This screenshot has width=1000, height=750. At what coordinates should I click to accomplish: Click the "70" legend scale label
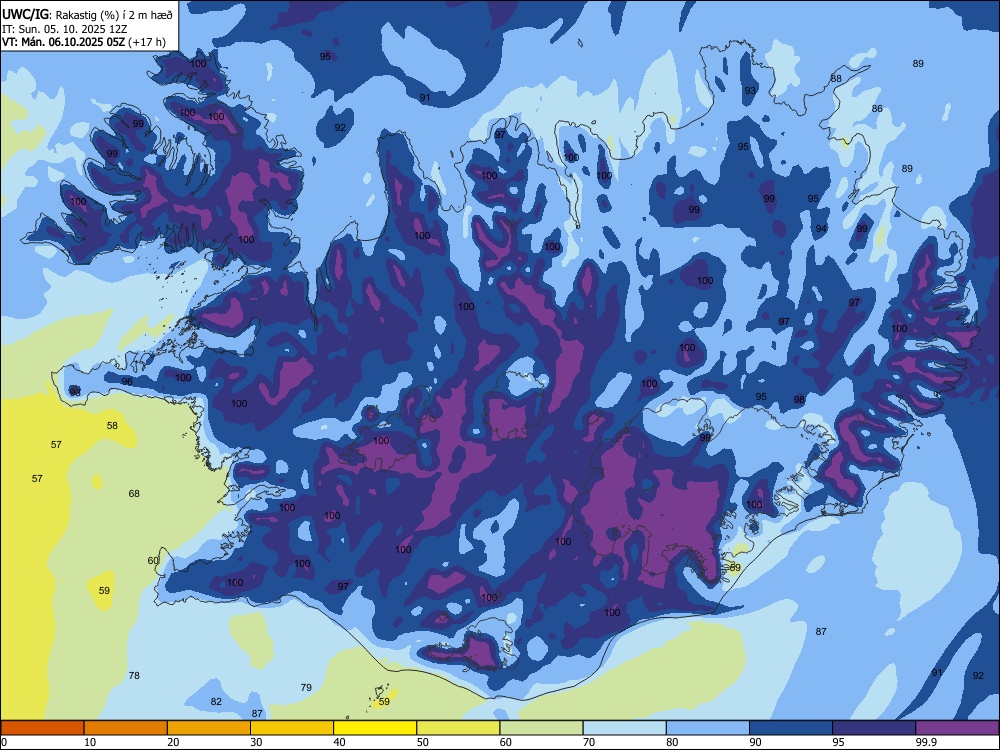click(x=589, y=742)
